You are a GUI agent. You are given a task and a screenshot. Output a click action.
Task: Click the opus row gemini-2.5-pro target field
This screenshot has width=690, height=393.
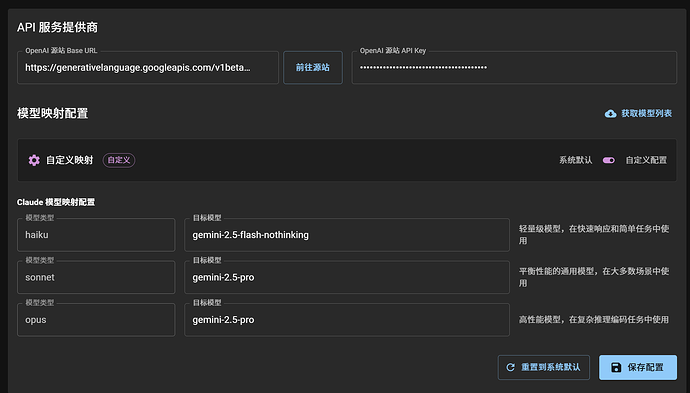point(347,320)
